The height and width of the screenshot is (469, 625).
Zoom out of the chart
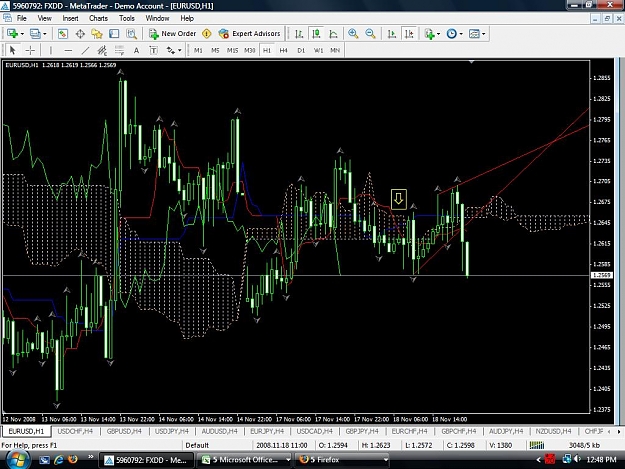(370, 34)
